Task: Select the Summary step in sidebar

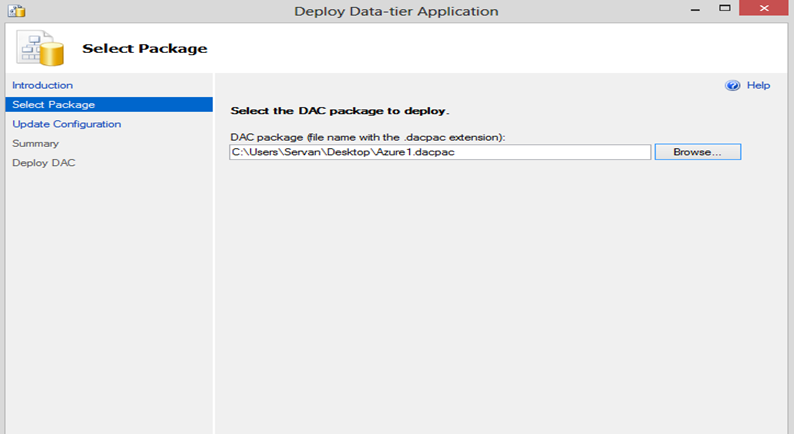Action: click(35, 143)
